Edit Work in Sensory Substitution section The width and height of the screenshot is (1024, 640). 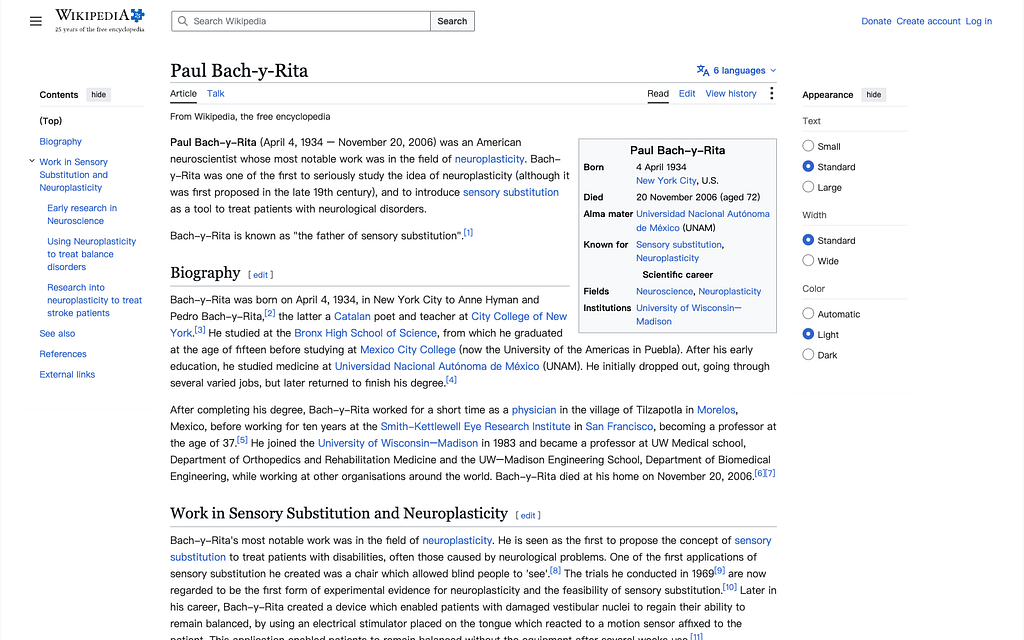pyautogui.click(x=528, y=515)
